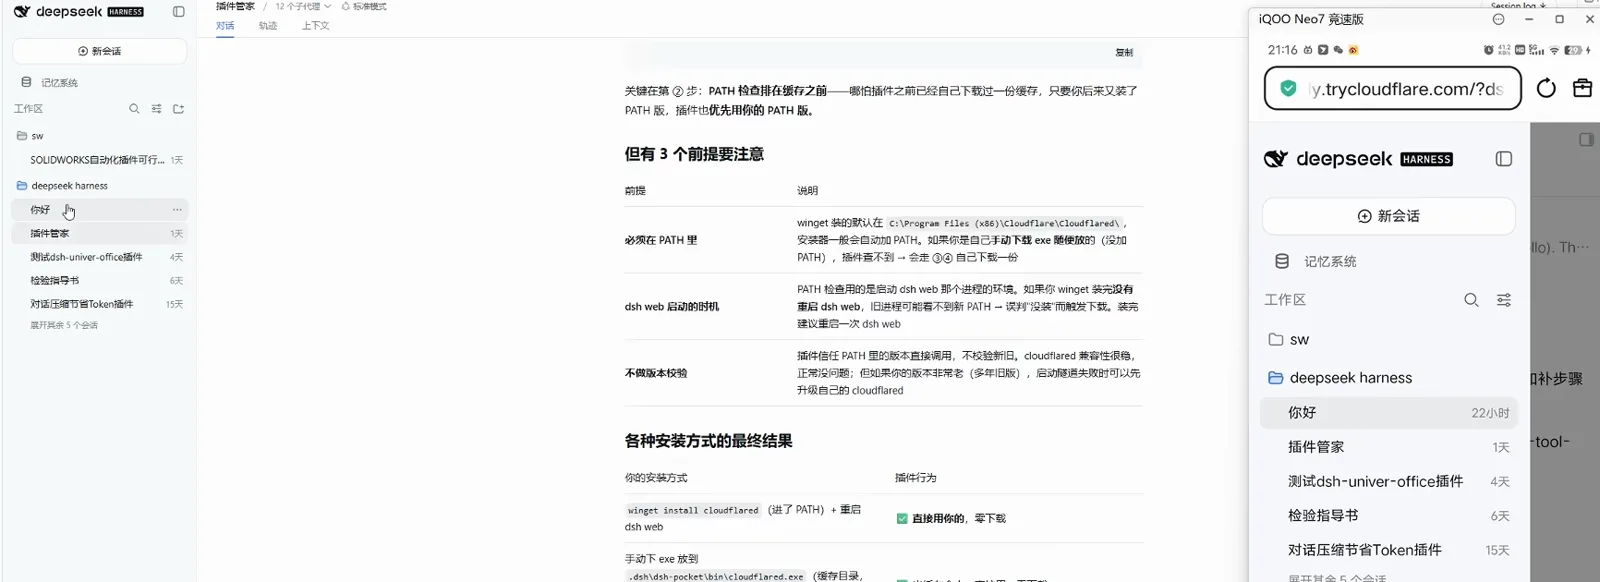Click the C:\Program Files (x86)\Cloudflare path snippet
Viewport: 1600px width, 582px height.
[1004, 223]
